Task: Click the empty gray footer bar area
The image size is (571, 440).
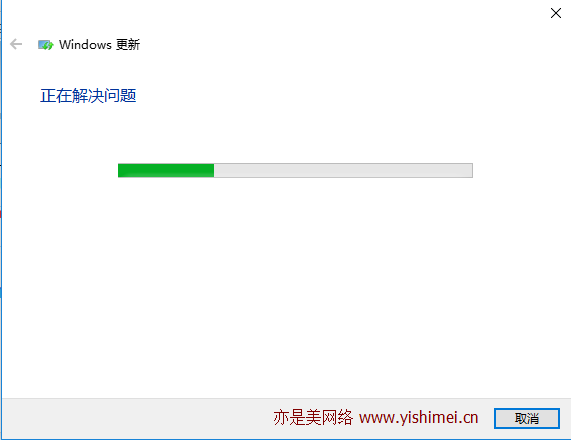Action: (x=135, y=418)
